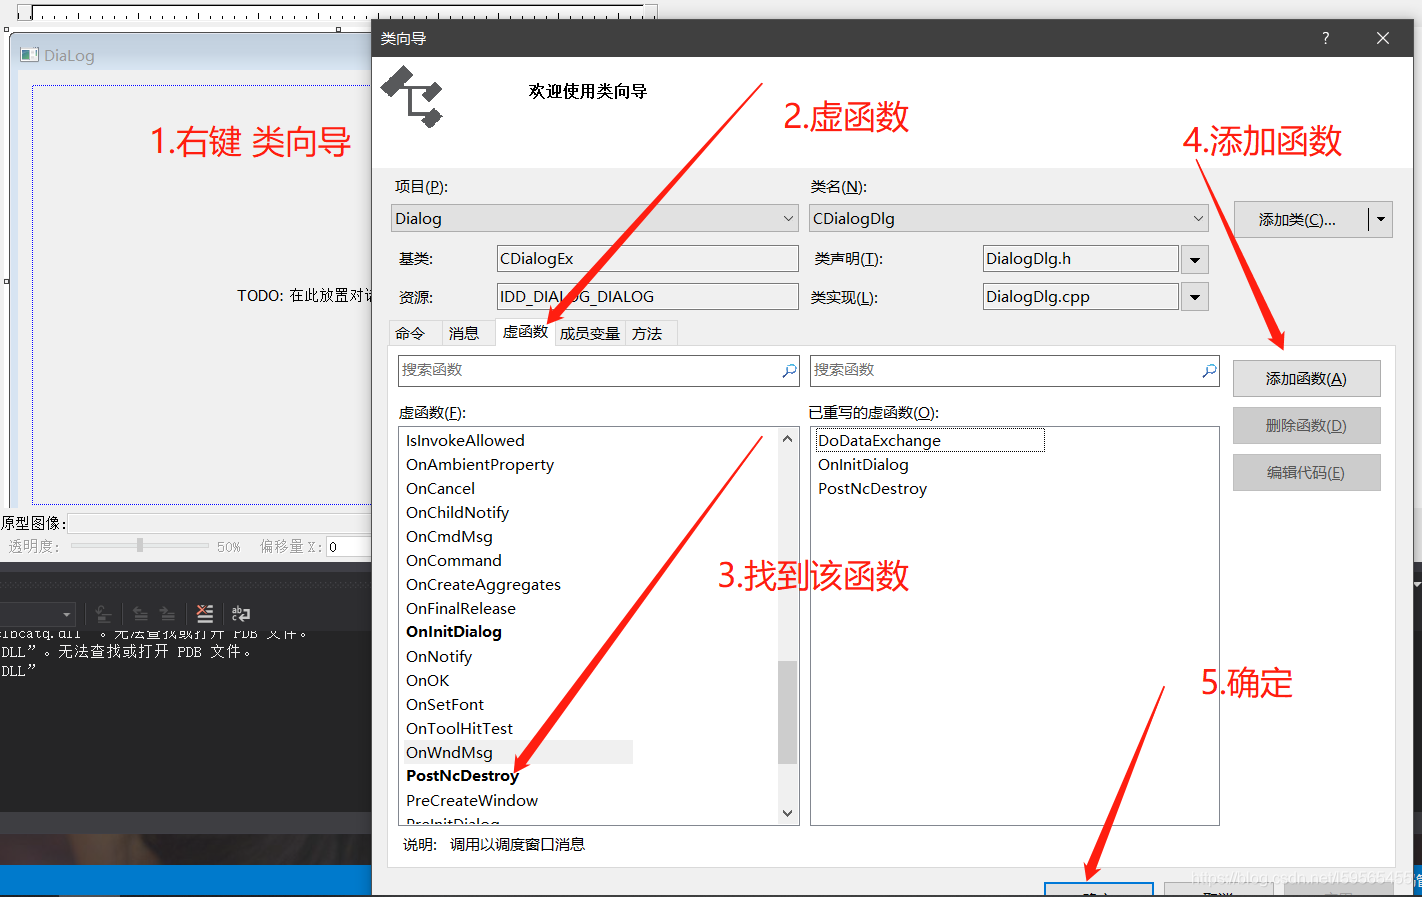
Task: Click the Go to Next Message icon in Output toolbar
Action: [x=167, y=614]
